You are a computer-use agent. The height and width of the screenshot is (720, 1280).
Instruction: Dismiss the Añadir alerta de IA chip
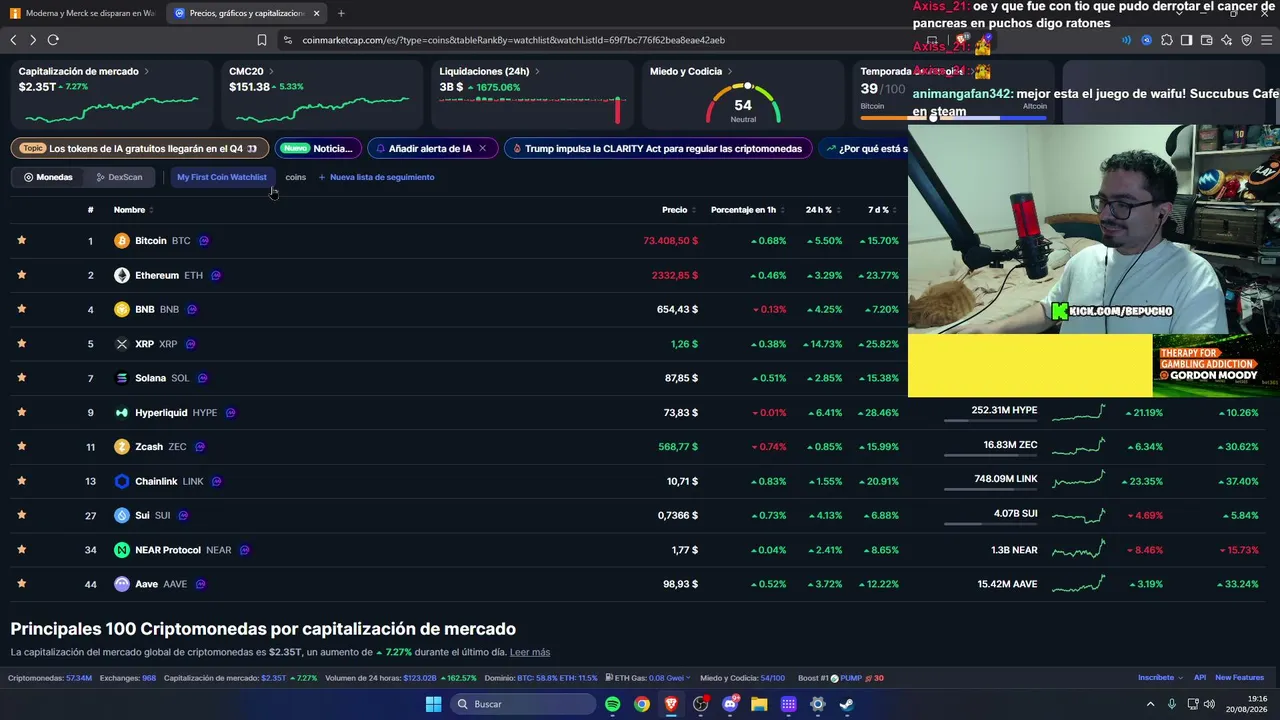482,148
